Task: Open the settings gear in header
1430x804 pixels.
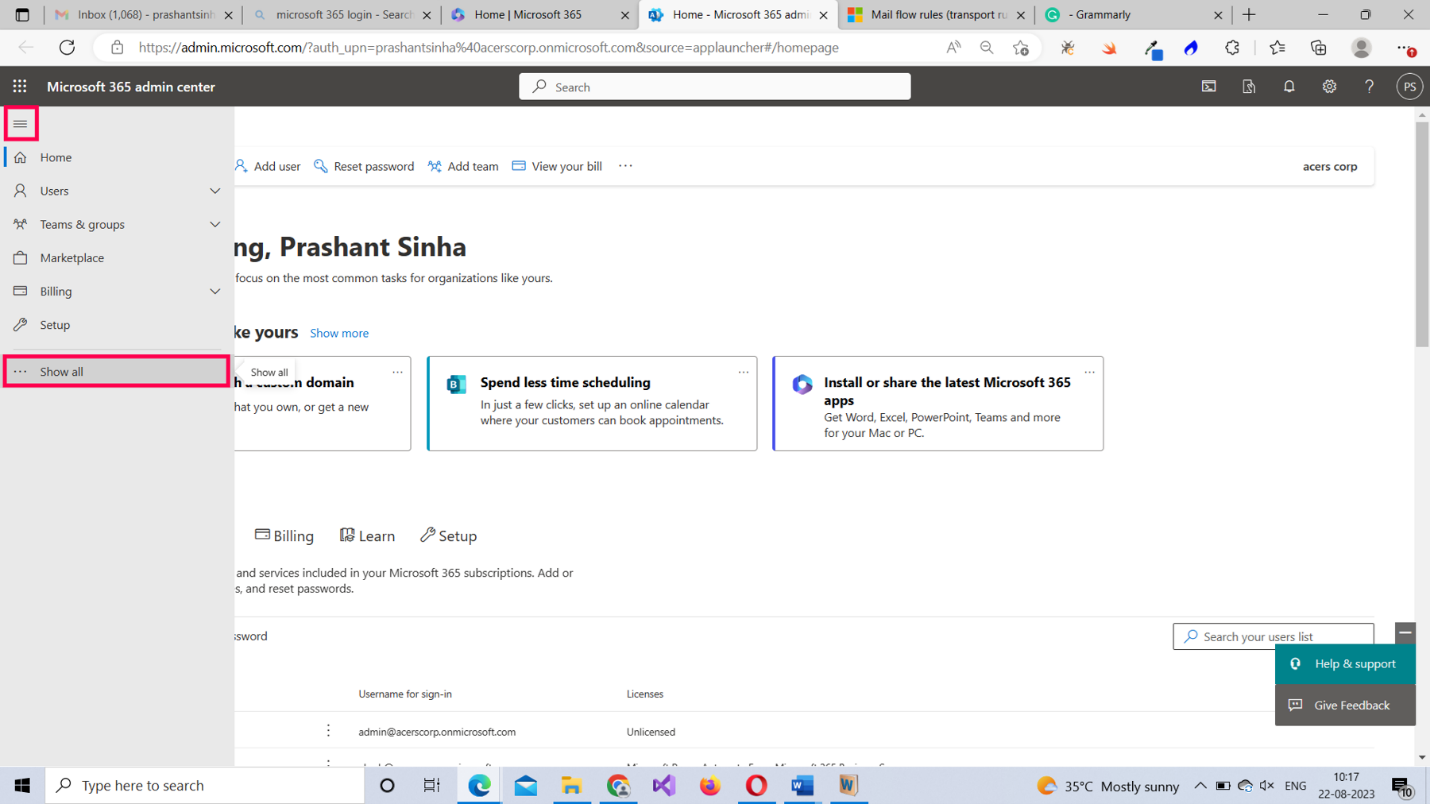Action: [1329, 87]
